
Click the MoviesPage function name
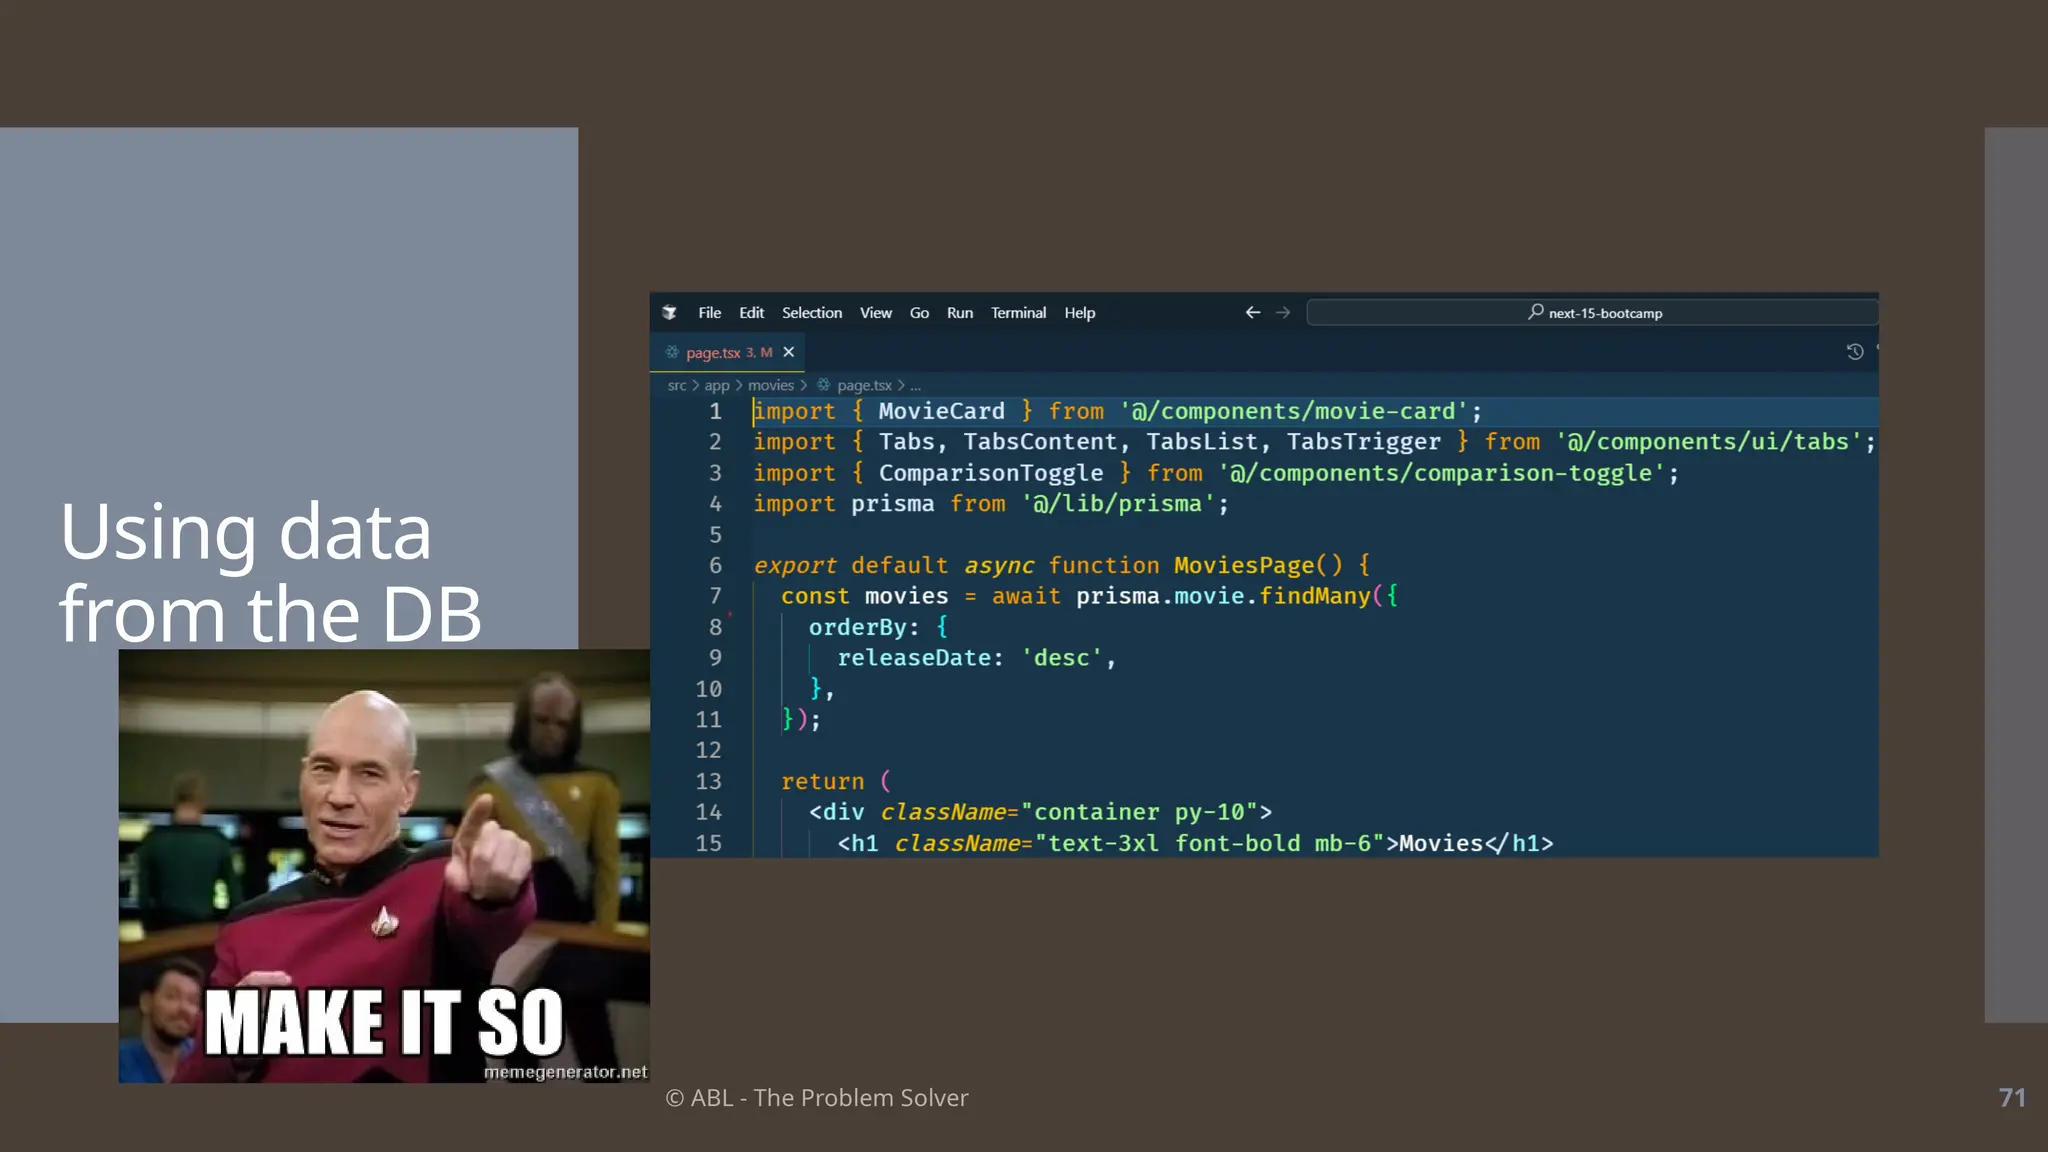pos(1243,565)
